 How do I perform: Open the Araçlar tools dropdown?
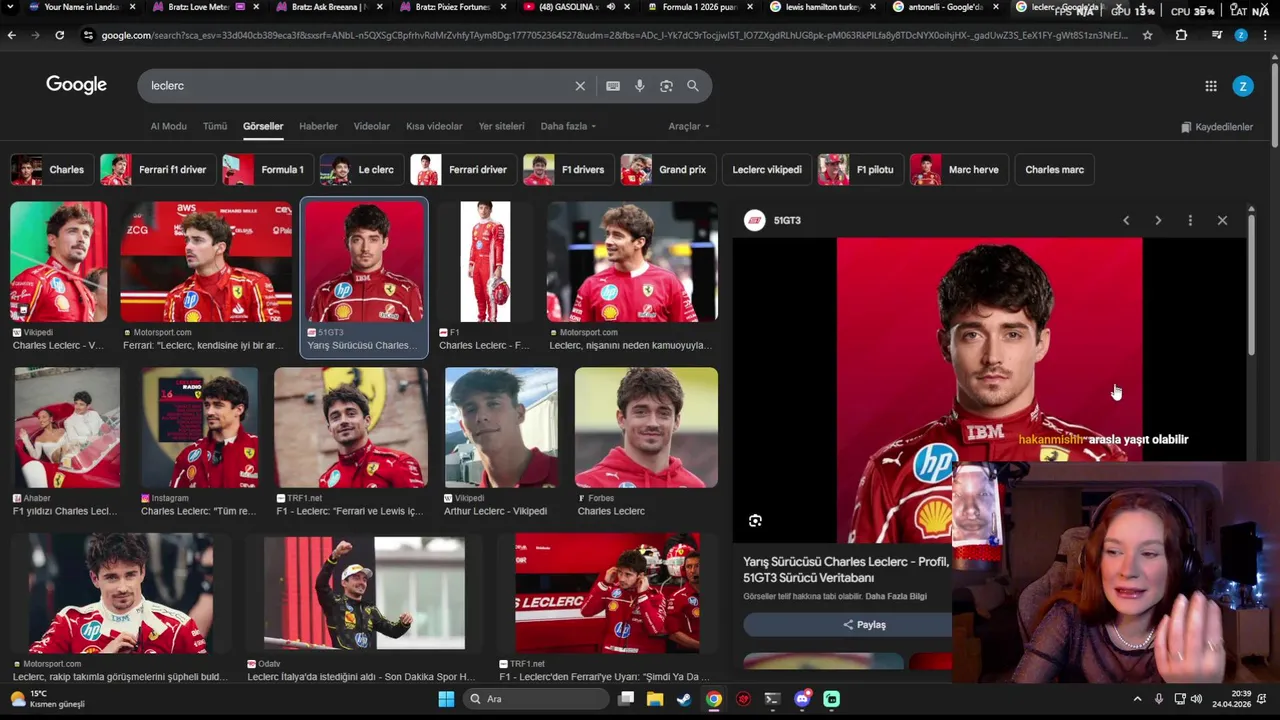coord(689,126)
